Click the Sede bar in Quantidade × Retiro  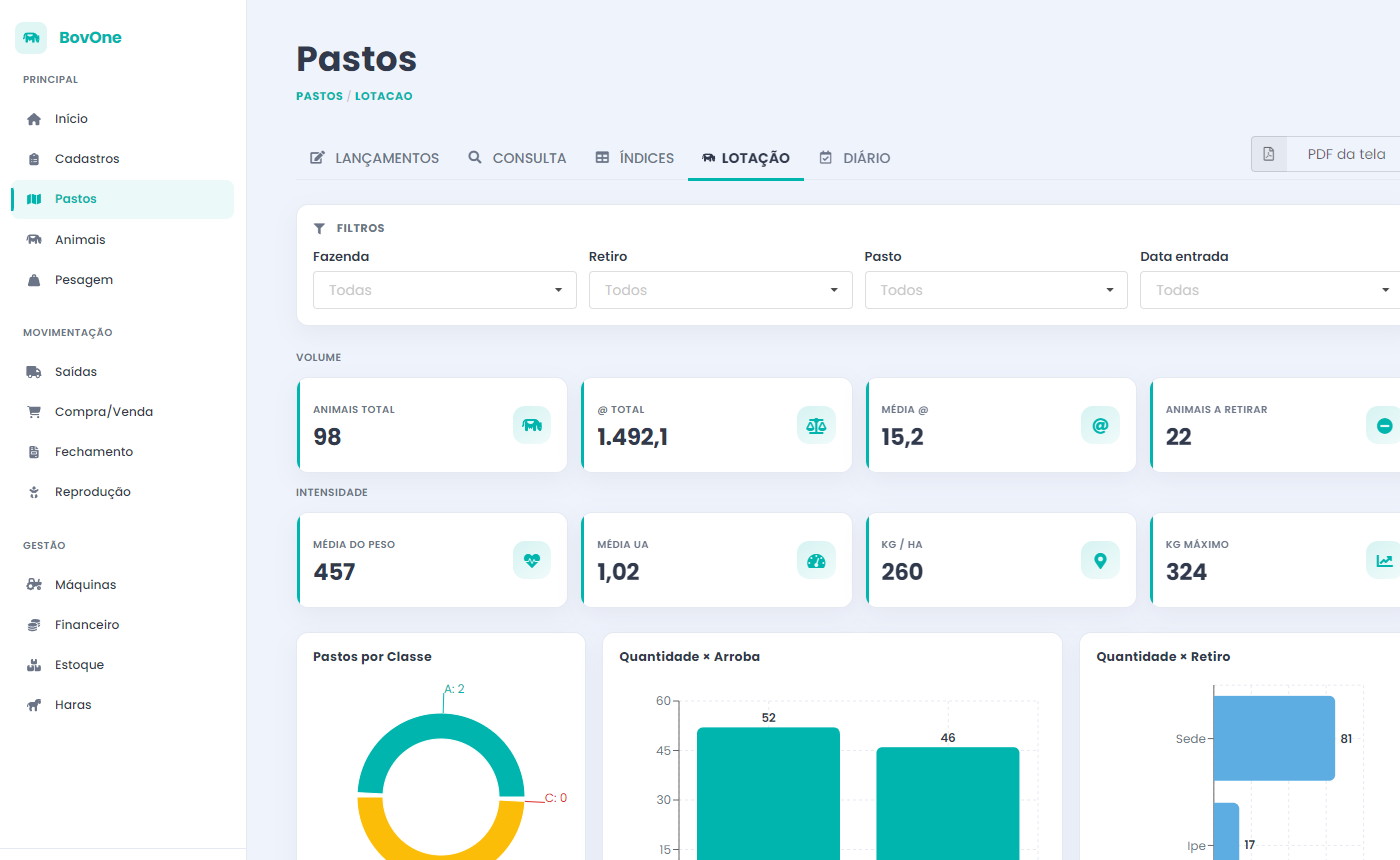point(1274,738)
